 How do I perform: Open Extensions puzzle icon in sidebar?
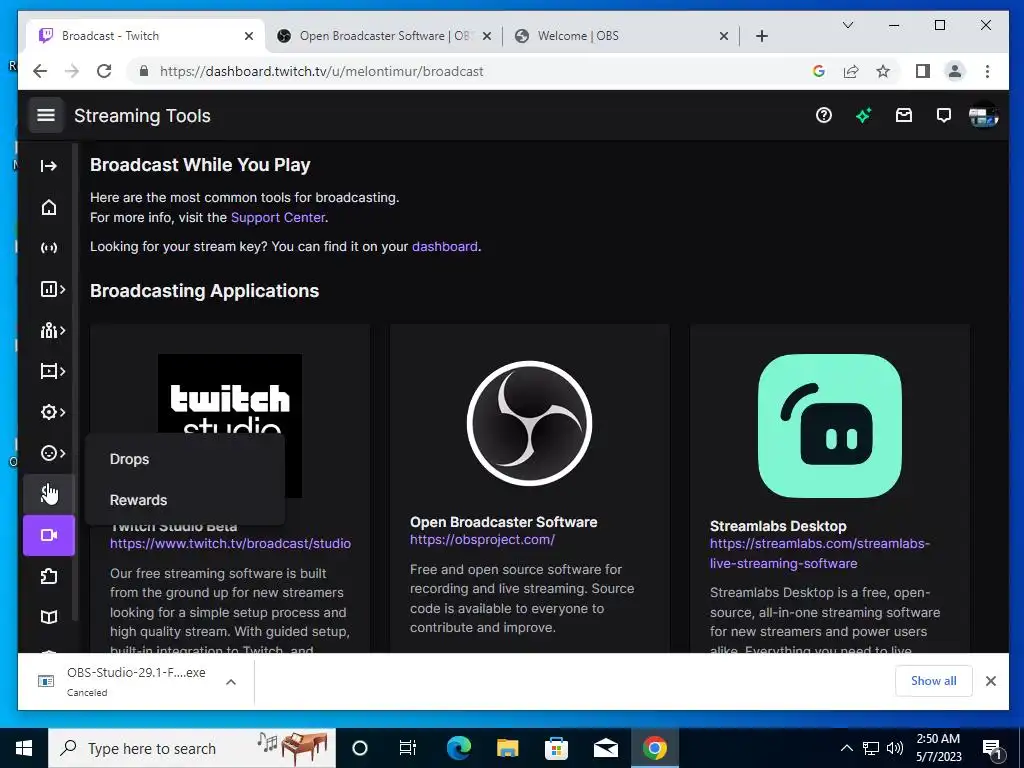coord(49,577)
